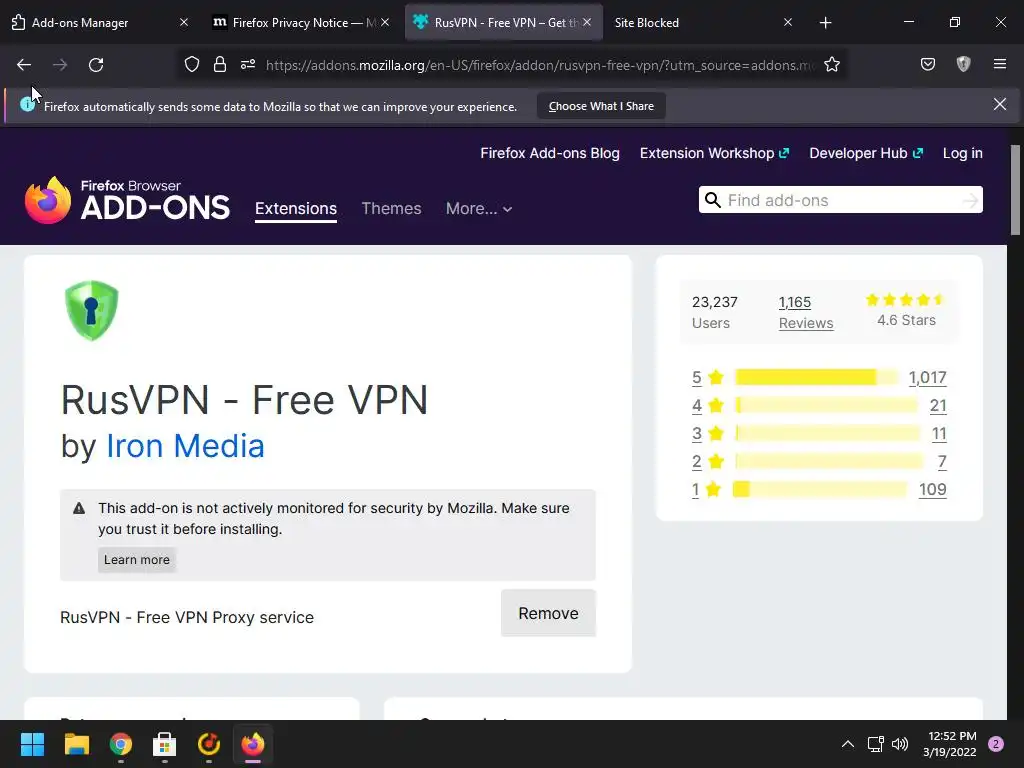Viewport: 1024px width, 768px height.
Task: Open media player app in taskbar
Action: point(208,744)
